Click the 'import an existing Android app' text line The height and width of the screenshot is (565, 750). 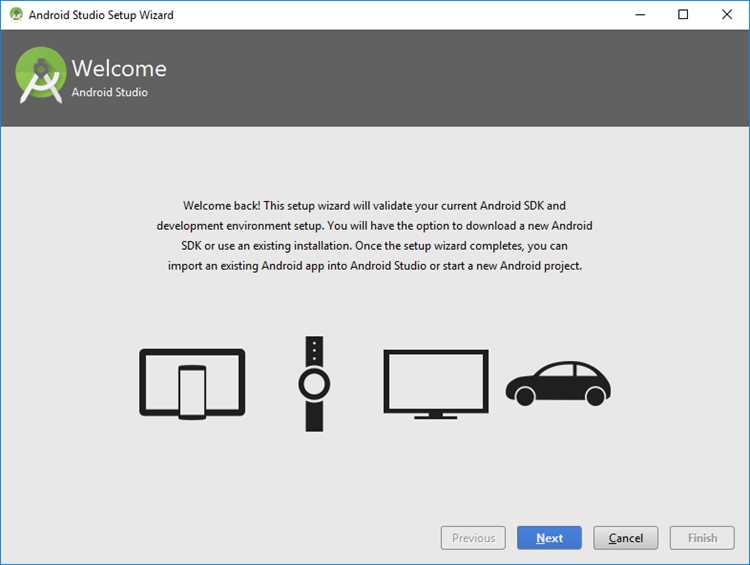click(375, 266)
